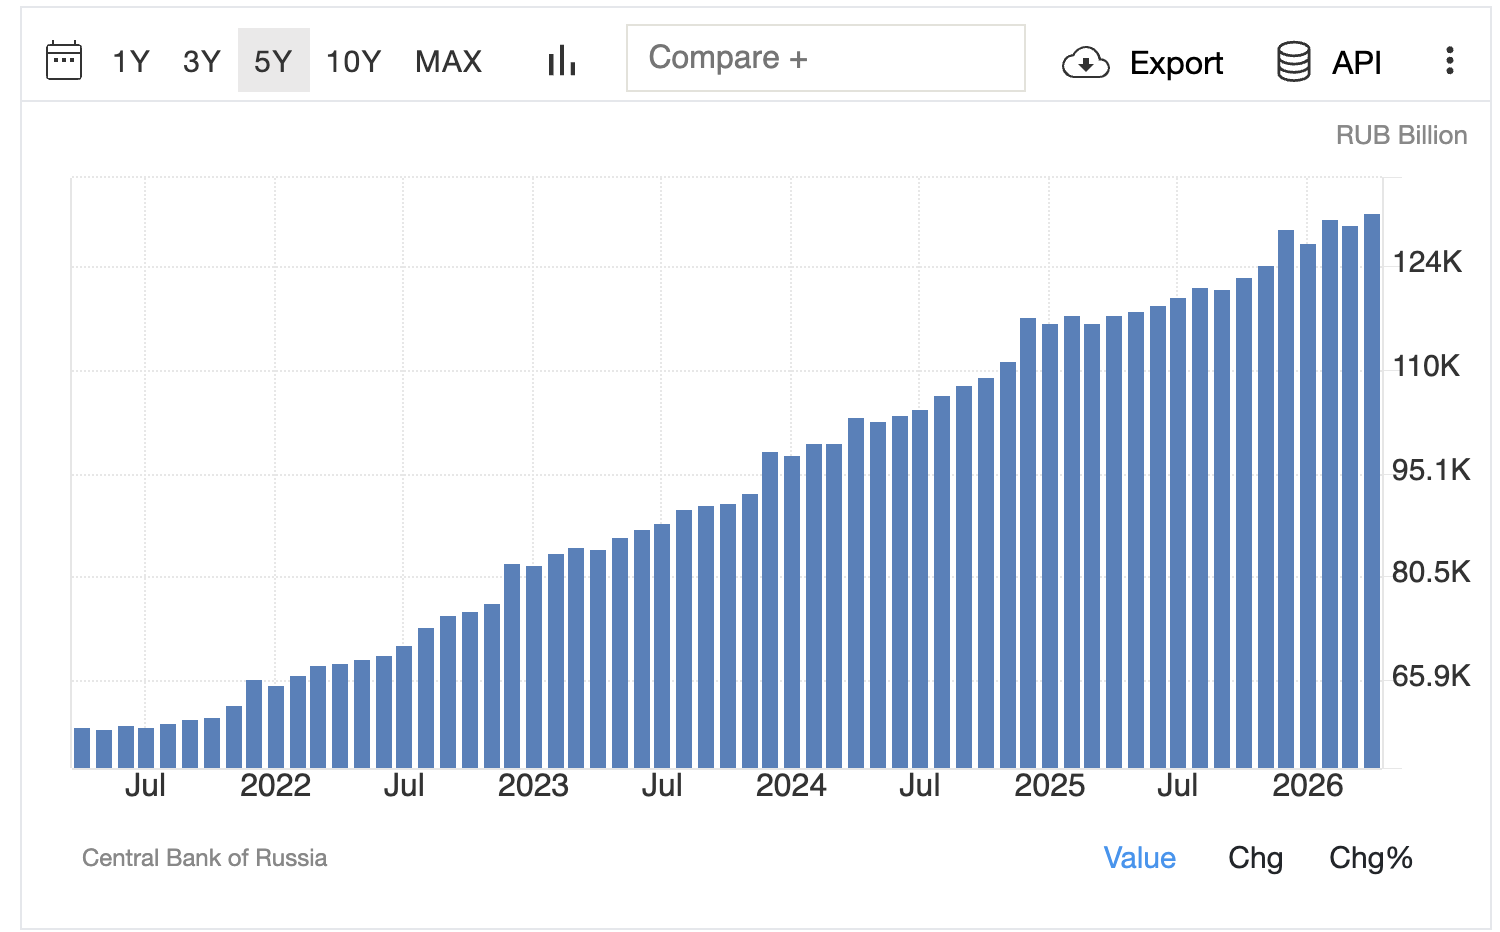Switch to the MAX time range
This screenshot has width=1500, height=932.
(449, 61)
